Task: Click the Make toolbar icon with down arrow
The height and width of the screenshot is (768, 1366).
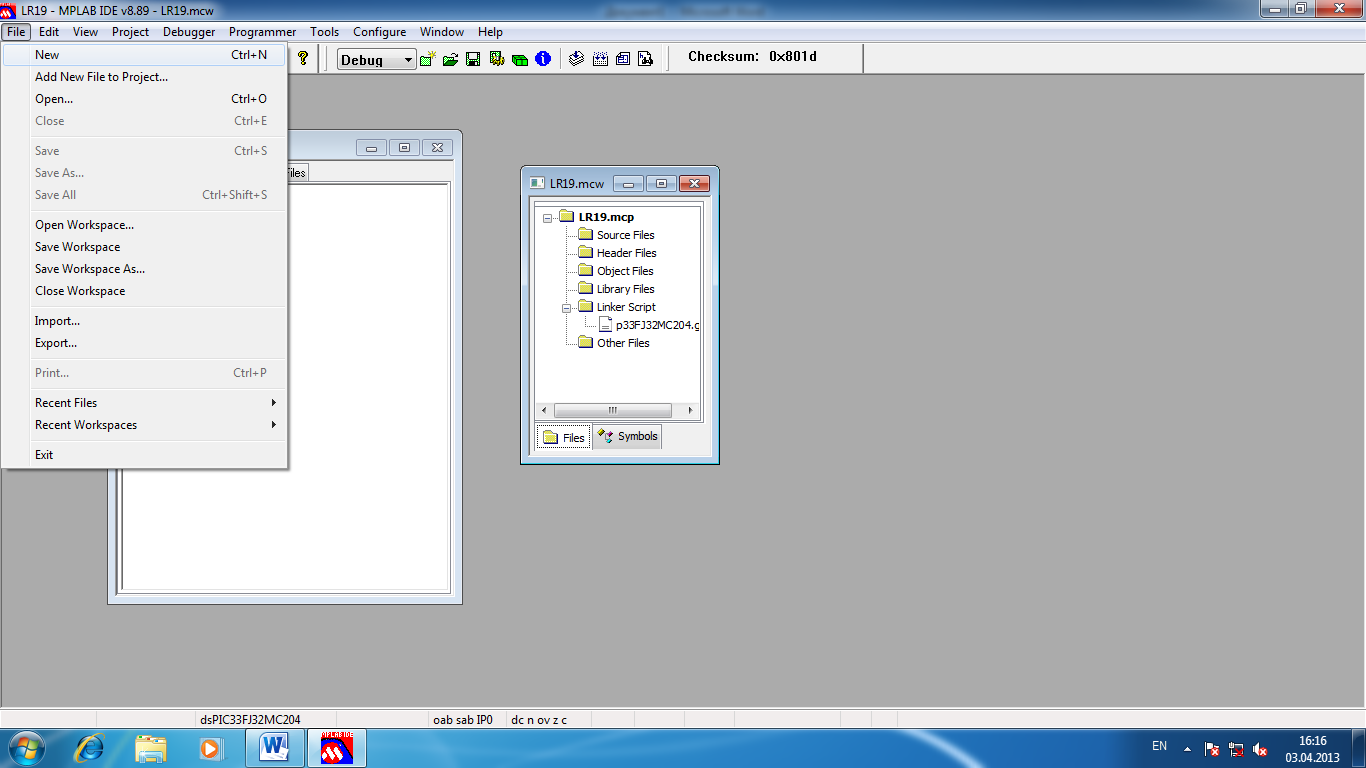Action: [x=577, y=59]
